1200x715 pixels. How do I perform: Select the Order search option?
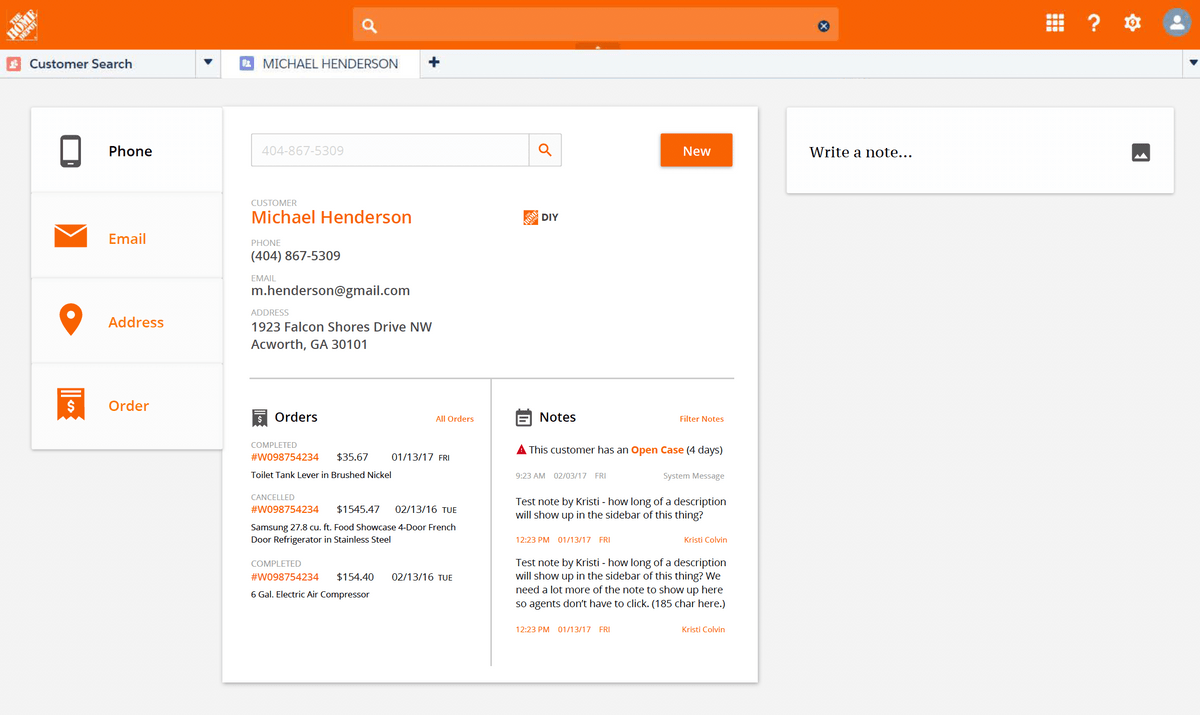(127, 406)
